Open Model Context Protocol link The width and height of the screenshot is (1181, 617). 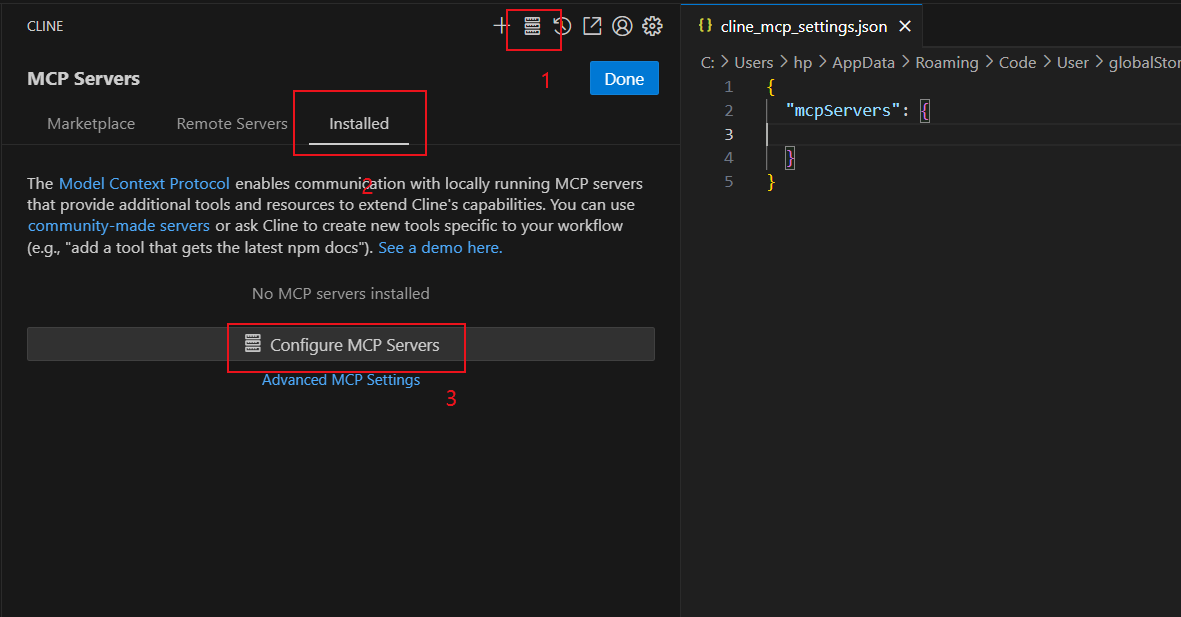coord(144,184)
